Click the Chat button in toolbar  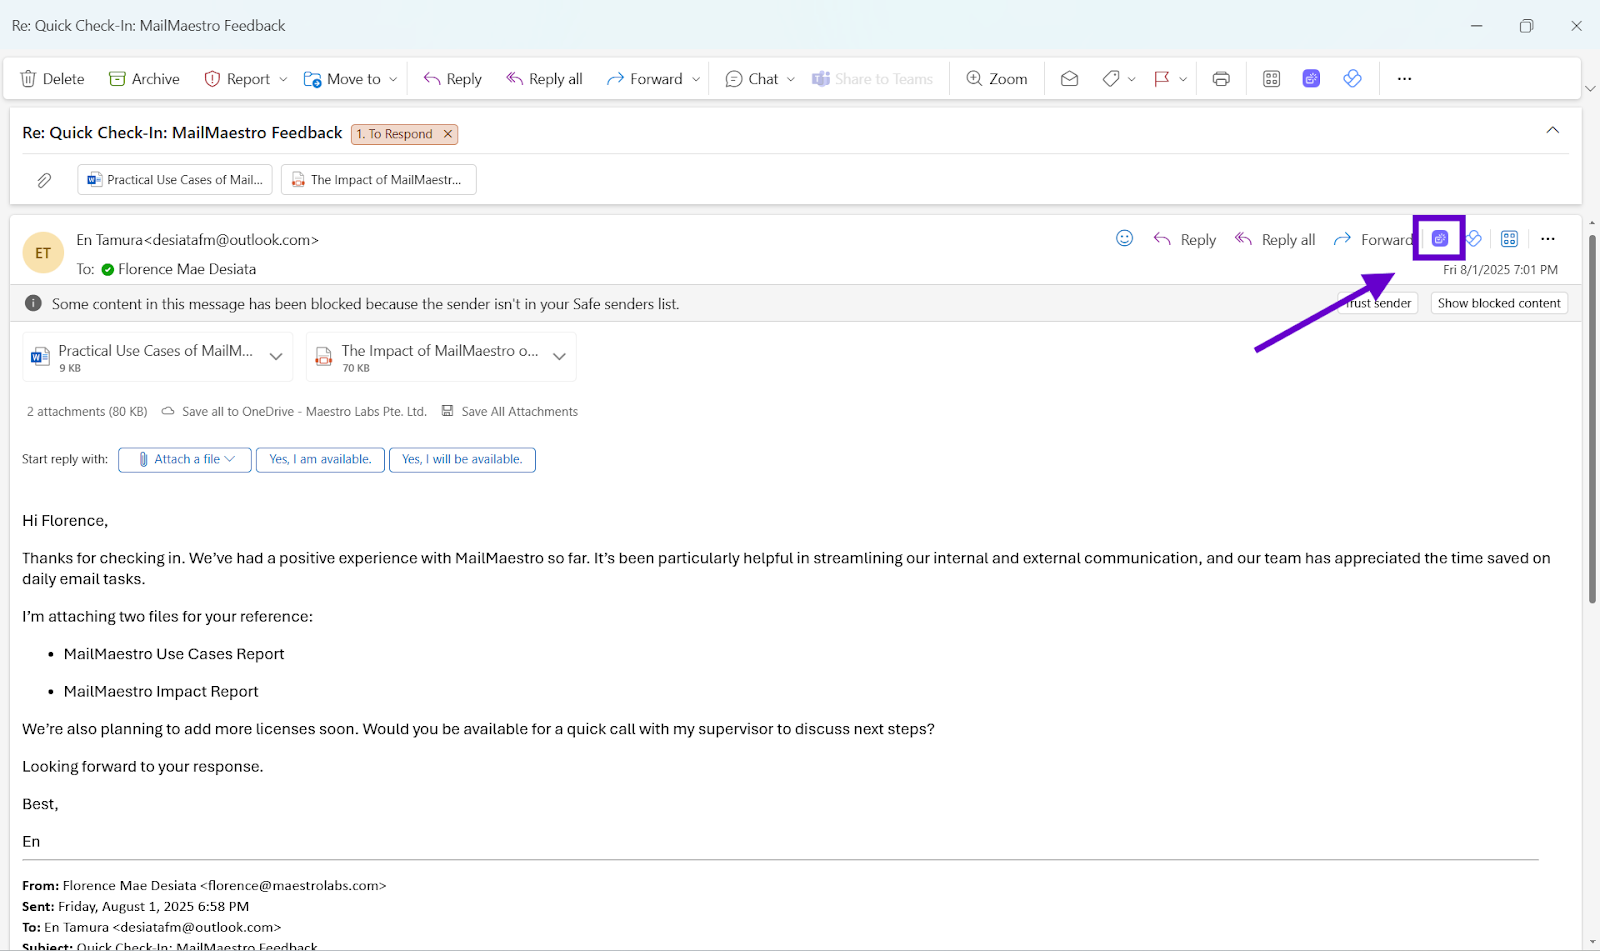tap(751, 79)
